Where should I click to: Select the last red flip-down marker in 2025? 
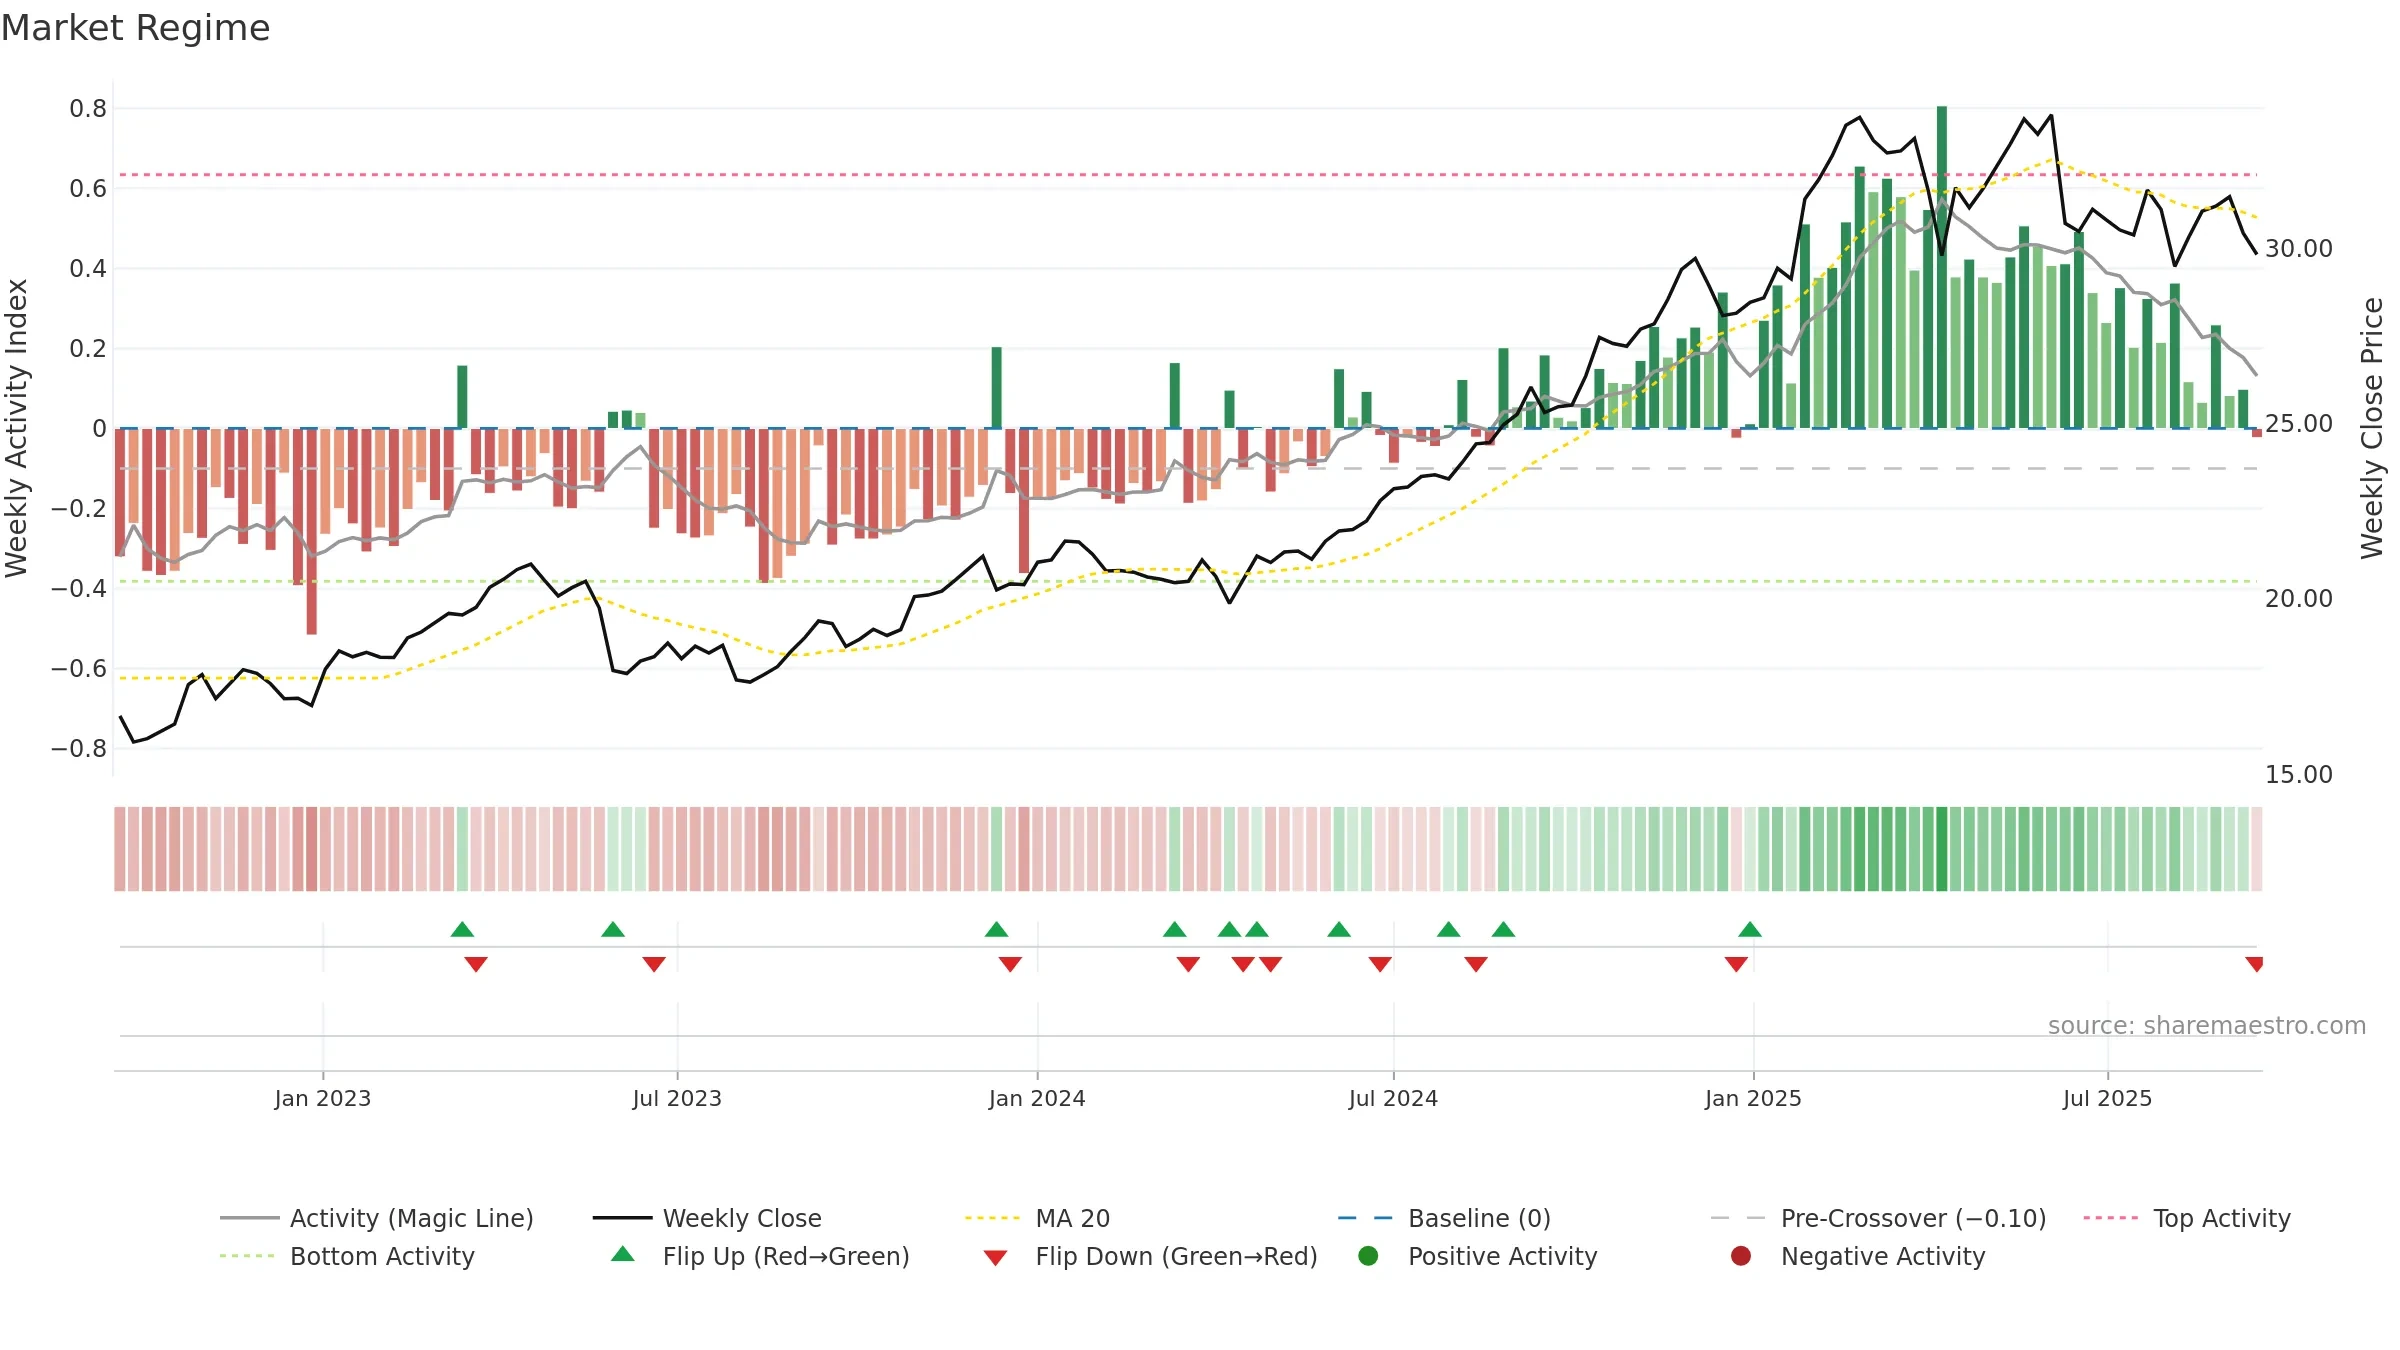(x=2254, y=964)
